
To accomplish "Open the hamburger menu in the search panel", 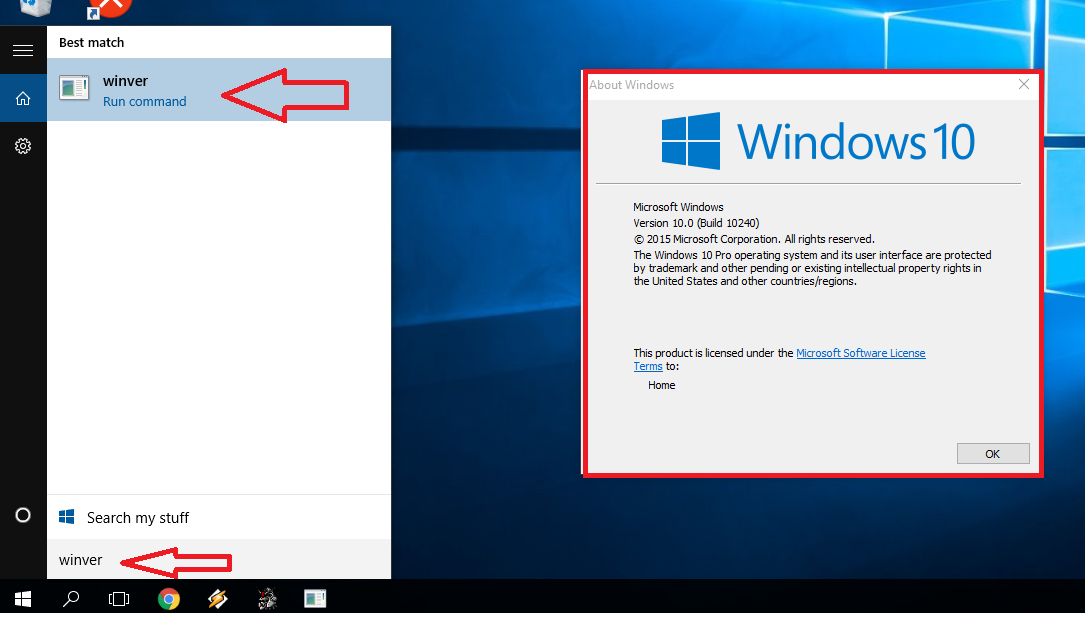I will pos(23,50).
